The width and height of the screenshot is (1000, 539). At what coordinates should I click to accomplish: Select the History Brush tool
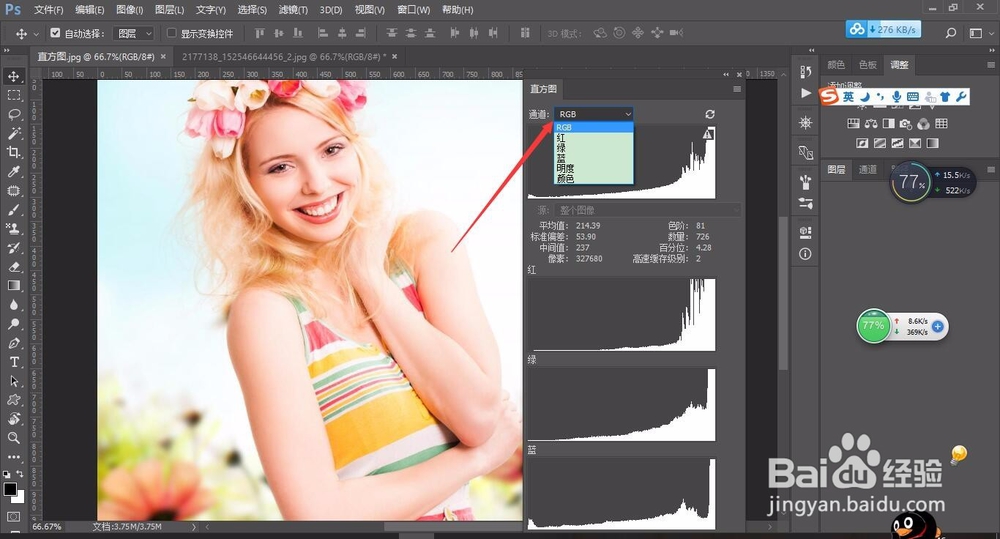coord(13,247)
